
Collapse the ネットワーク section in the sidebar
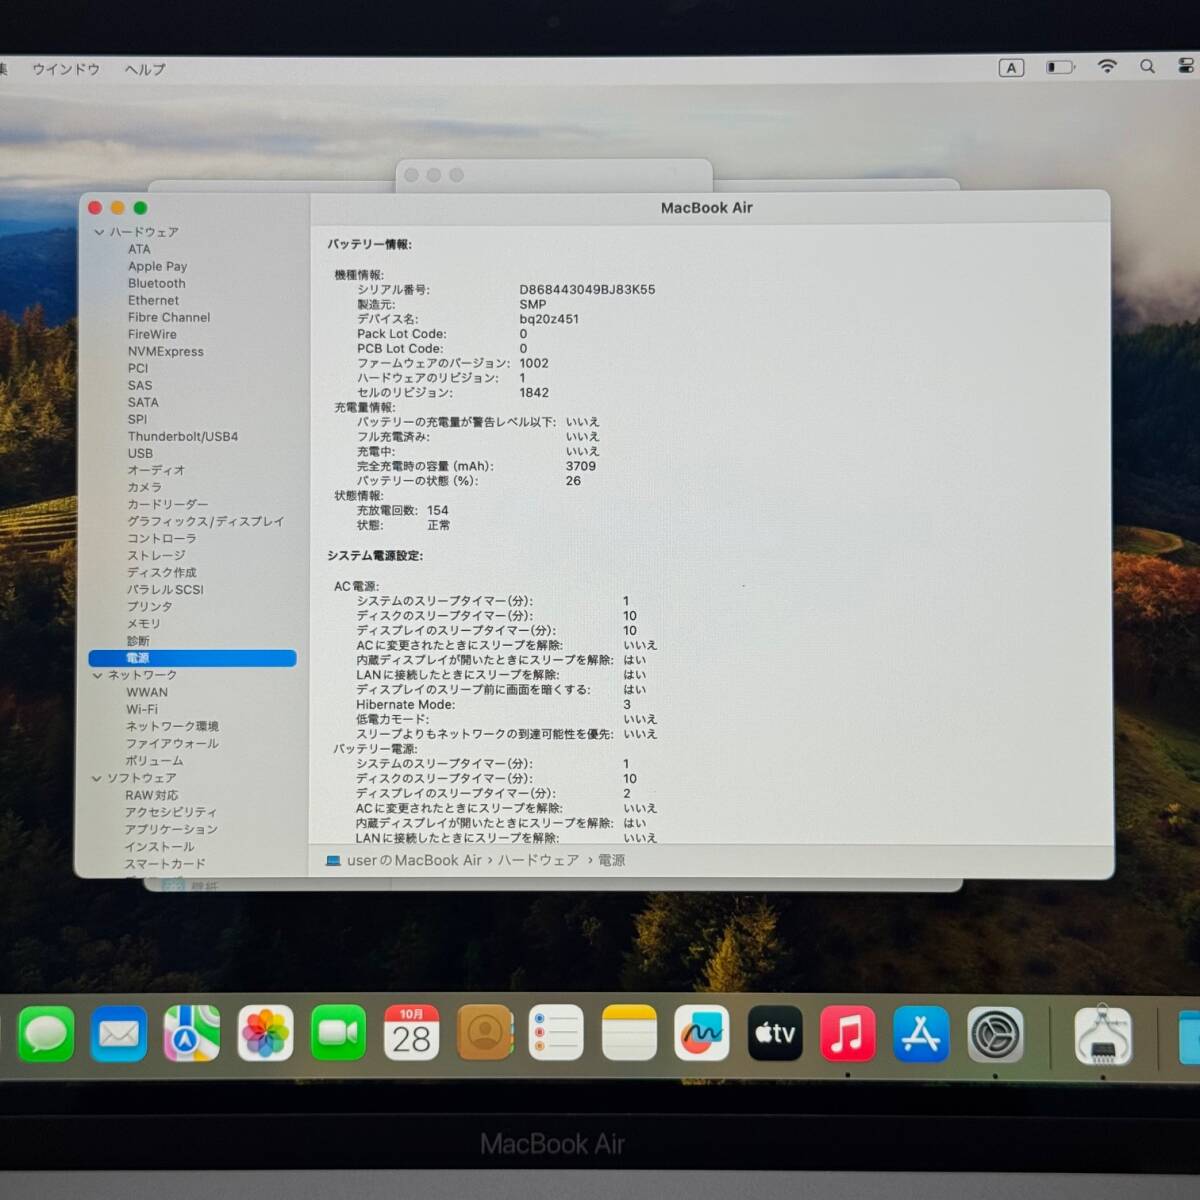[x=97, y=675]
